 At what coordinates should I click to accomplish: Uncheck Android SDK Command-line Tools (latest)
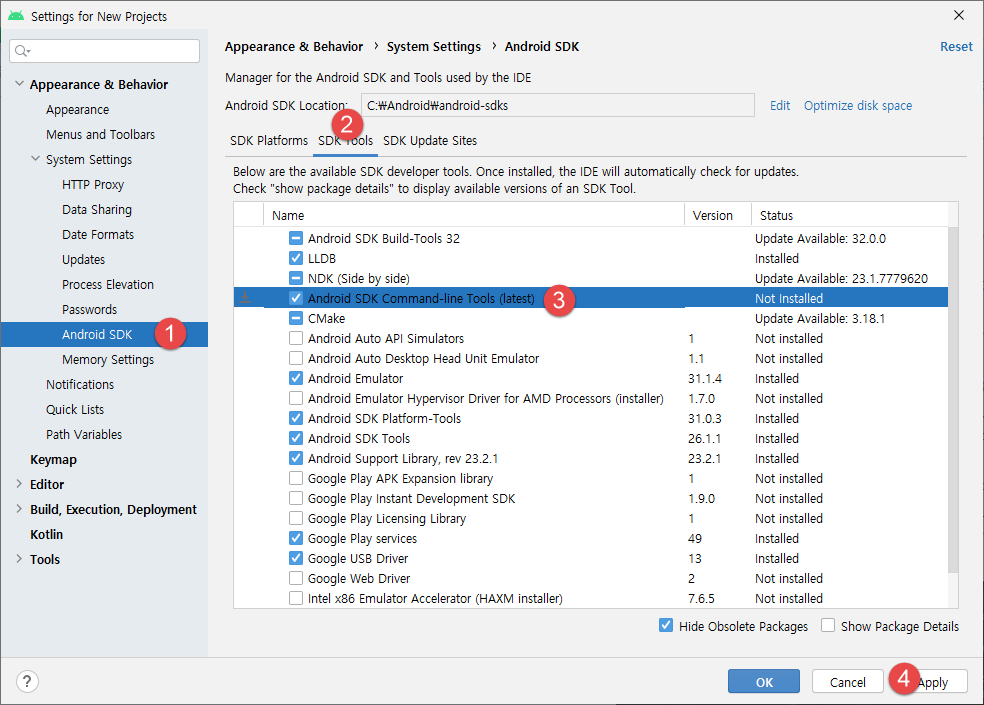(296, 298)
